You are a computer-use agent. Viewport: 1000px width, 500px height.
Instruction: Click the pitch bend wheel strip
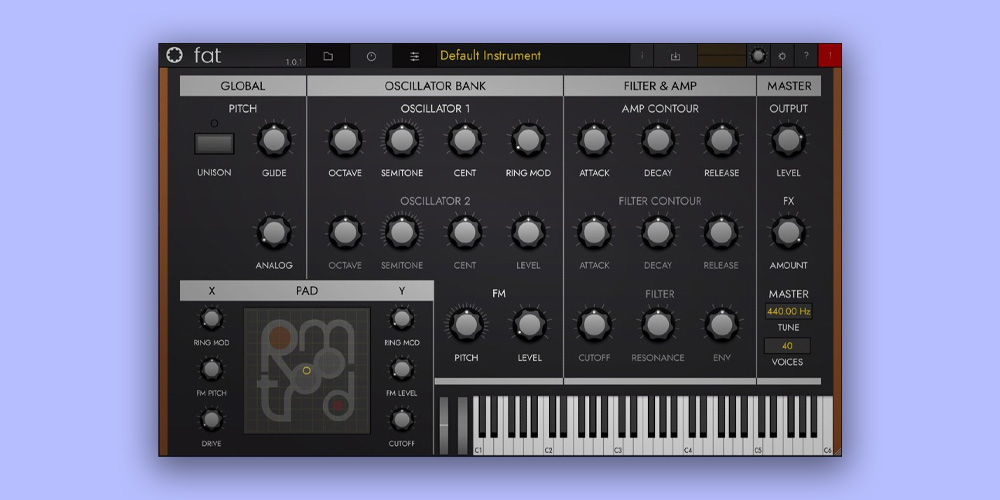(x=444, y=425)
